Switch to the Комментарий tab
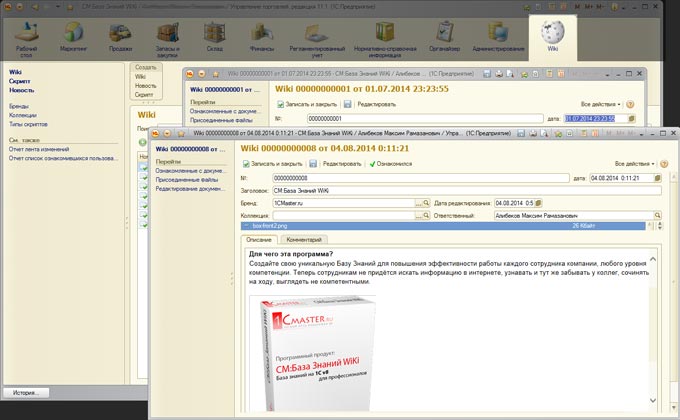The height and width of the screenshot is (420, 680). click(x=304, y=240)
